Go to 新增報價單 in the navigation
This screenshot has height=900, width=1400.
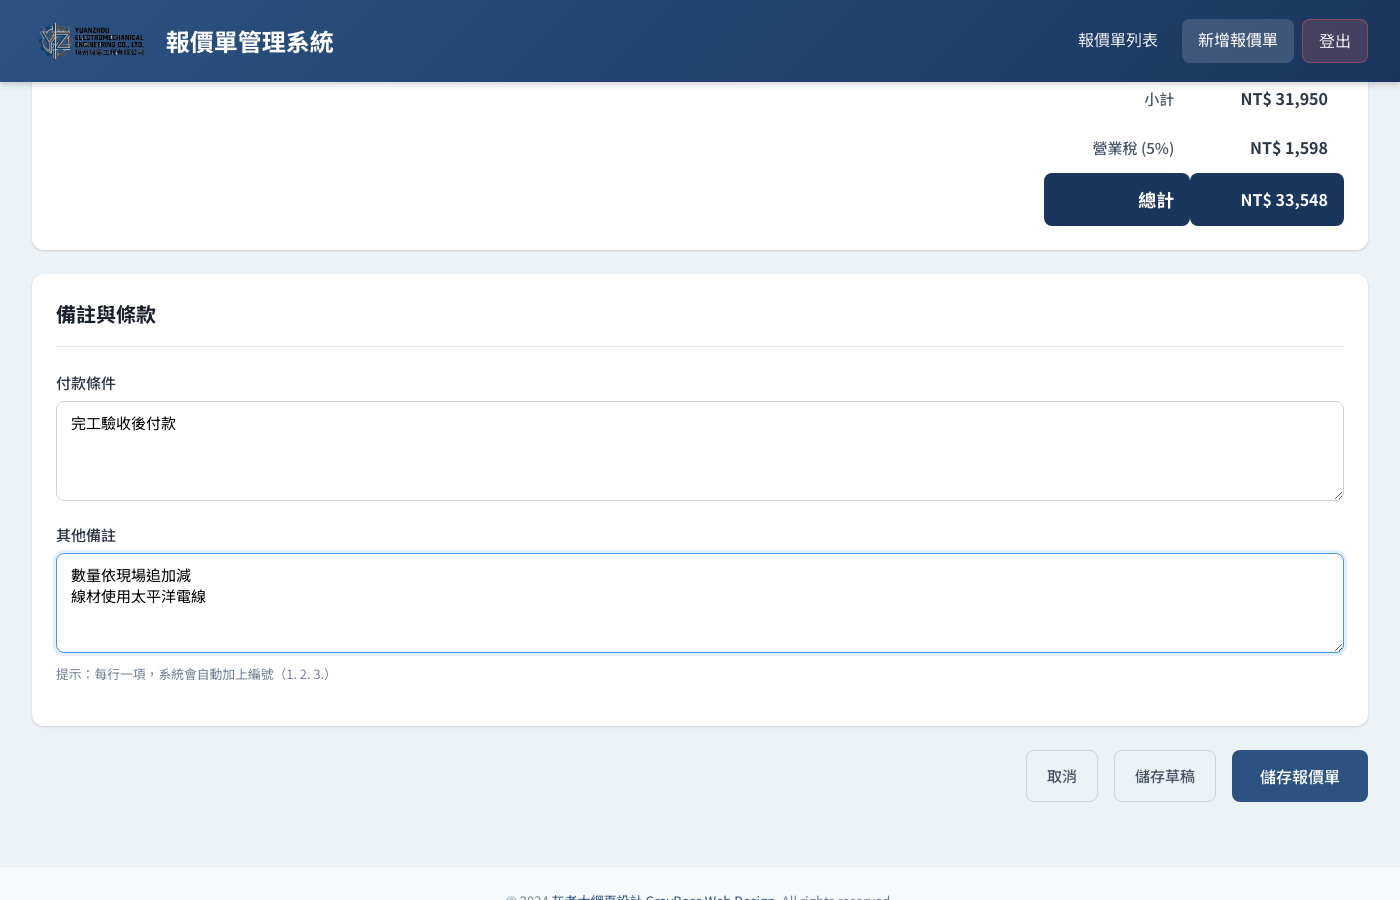click(1237, 41)
